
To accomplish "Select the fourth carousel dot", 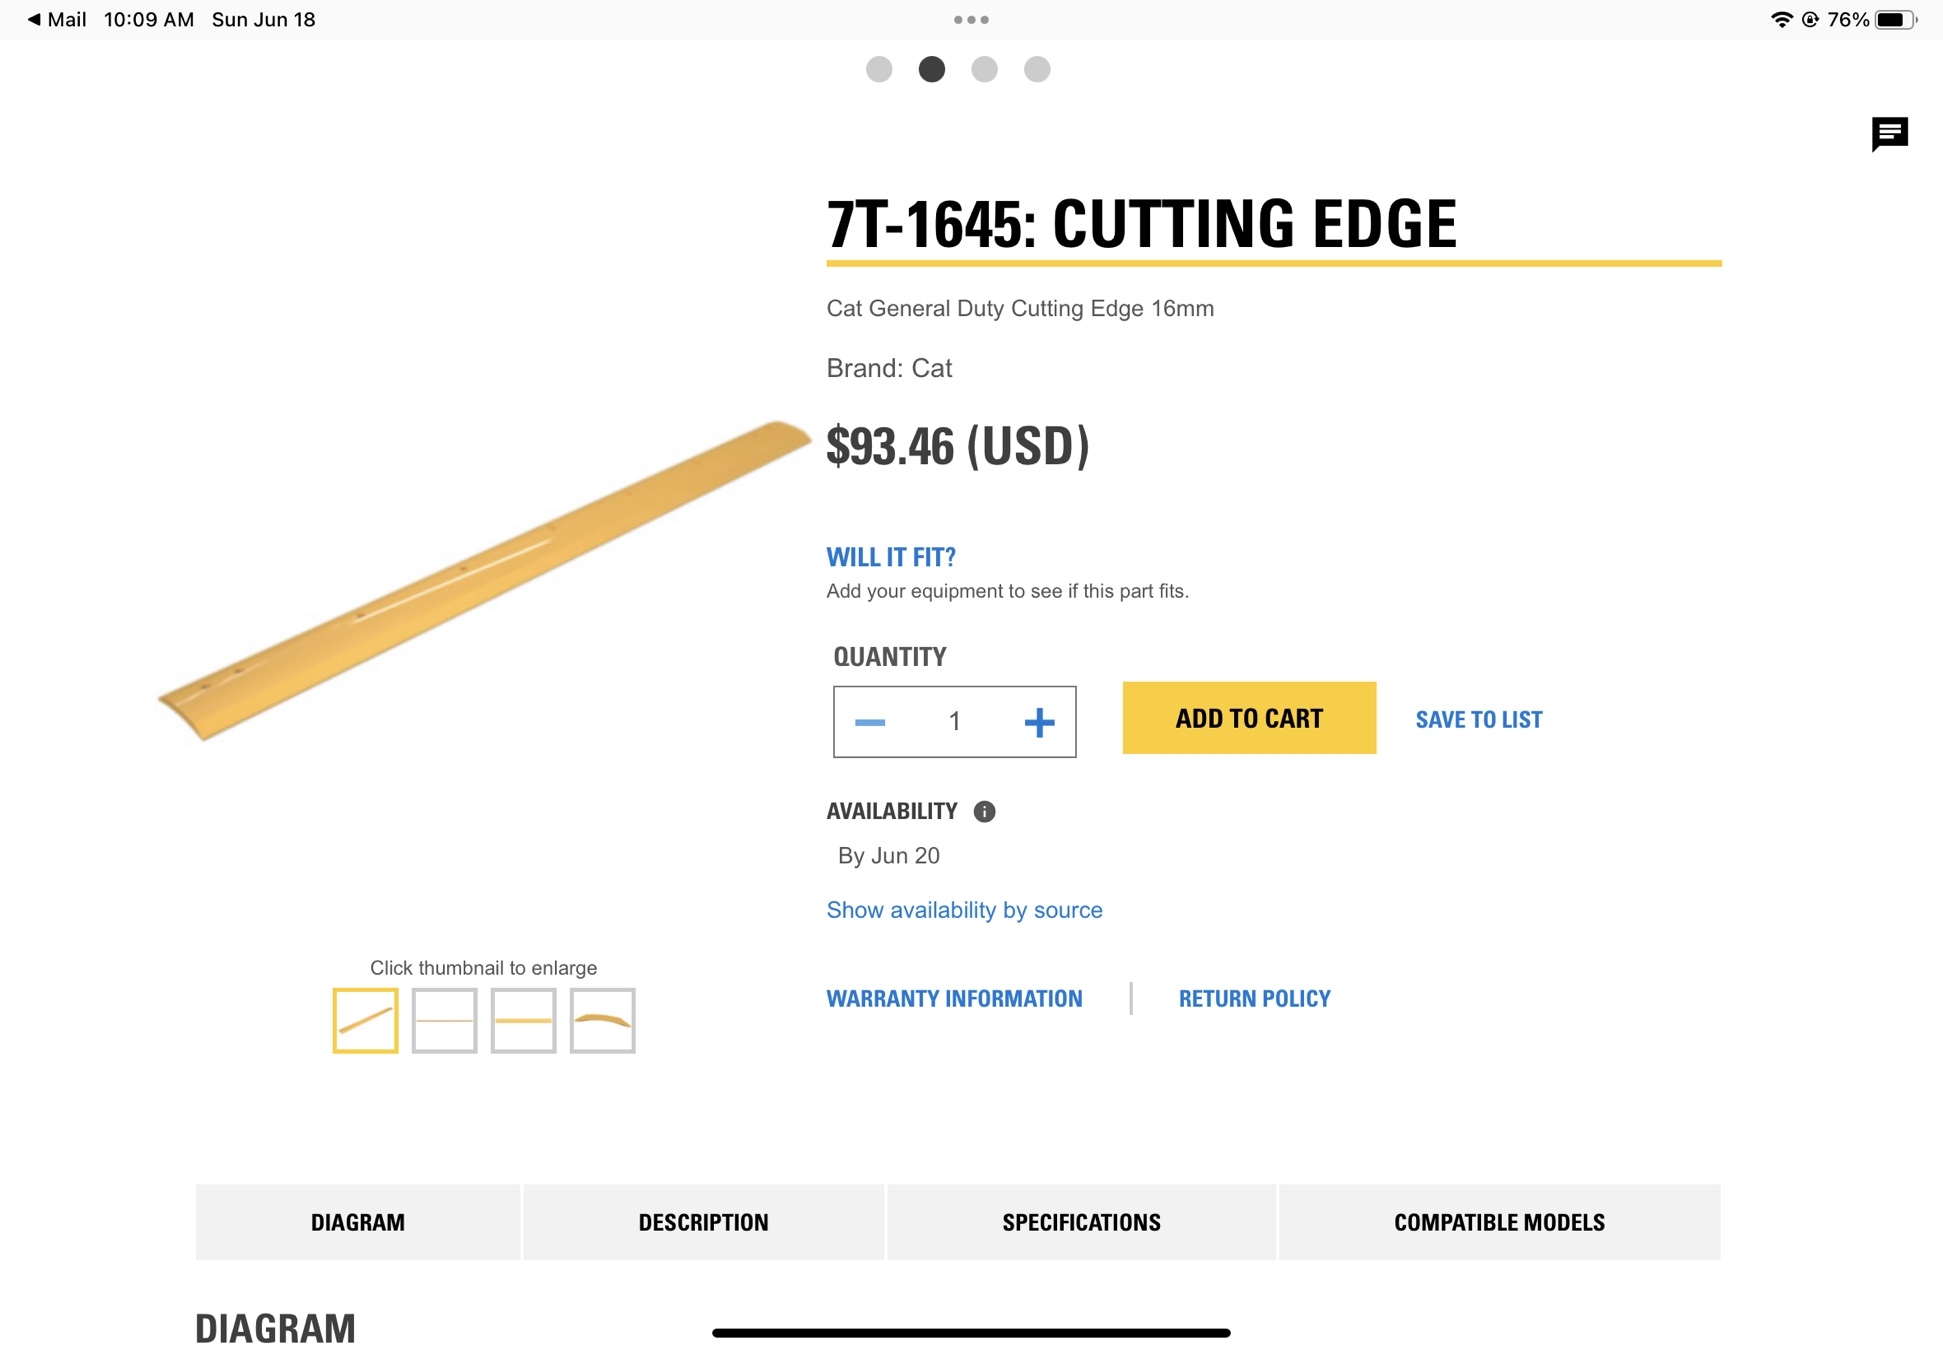I will point(1037,69).
